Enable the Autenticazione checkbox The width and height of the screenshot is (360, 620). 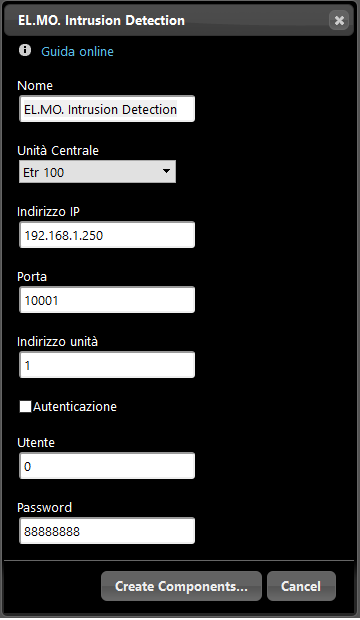coord(25,406)
